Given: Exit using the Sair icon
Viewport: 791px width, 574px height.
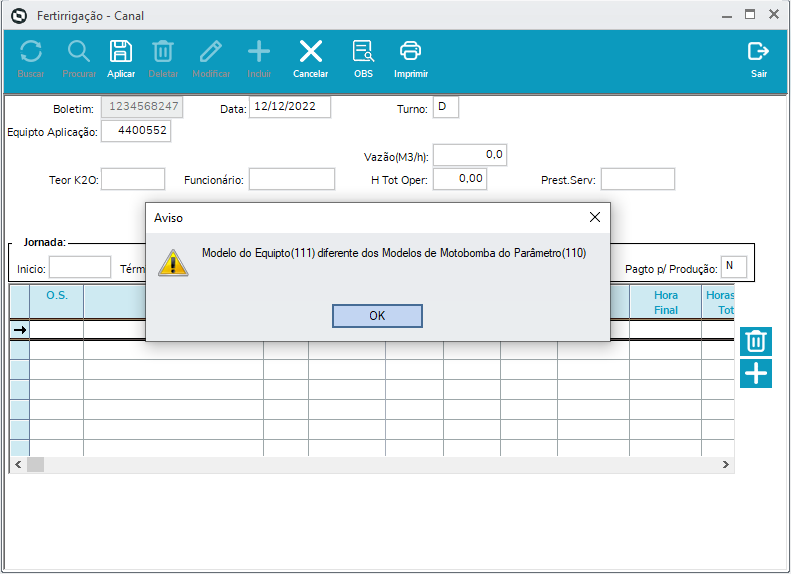Looking at the screenshot, I should pos(758,52).
